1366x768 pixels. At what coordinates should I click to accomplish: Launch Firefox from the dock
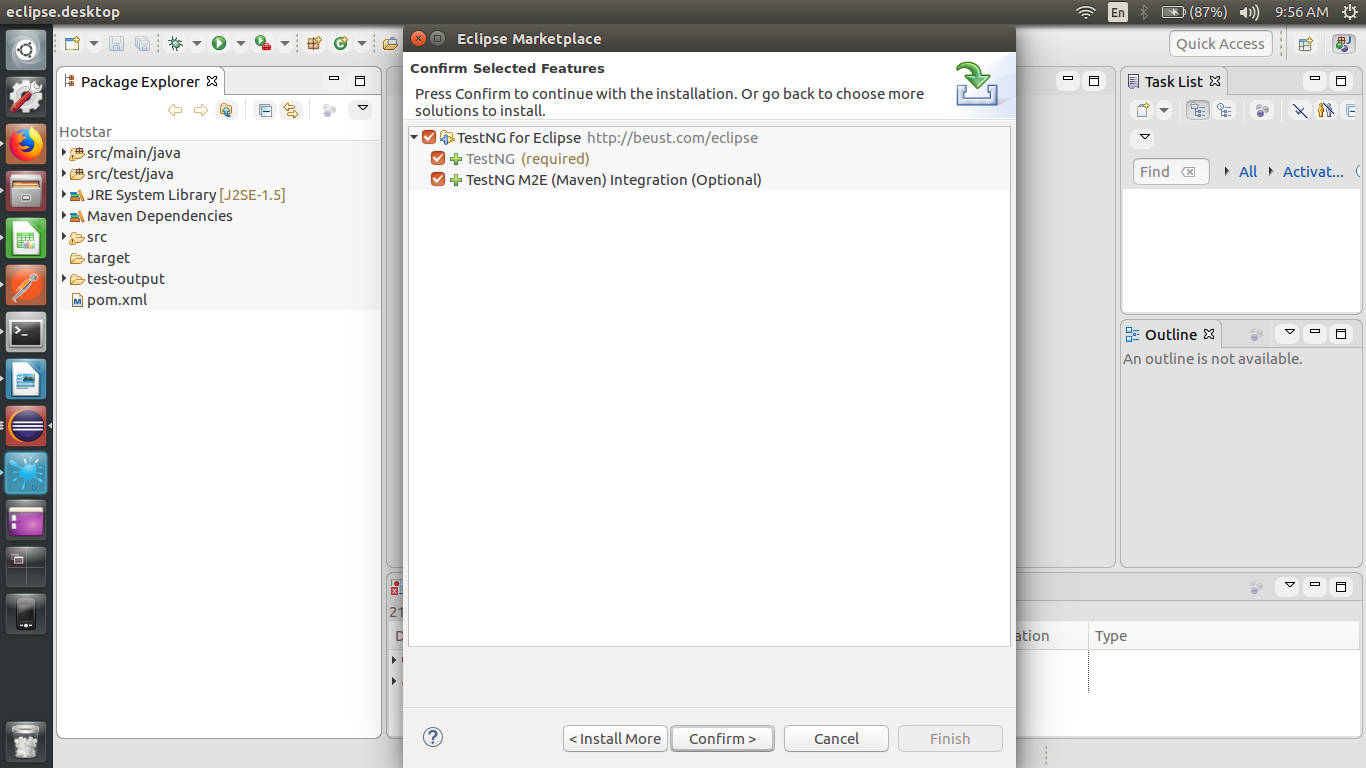click(x=25, y=143)
